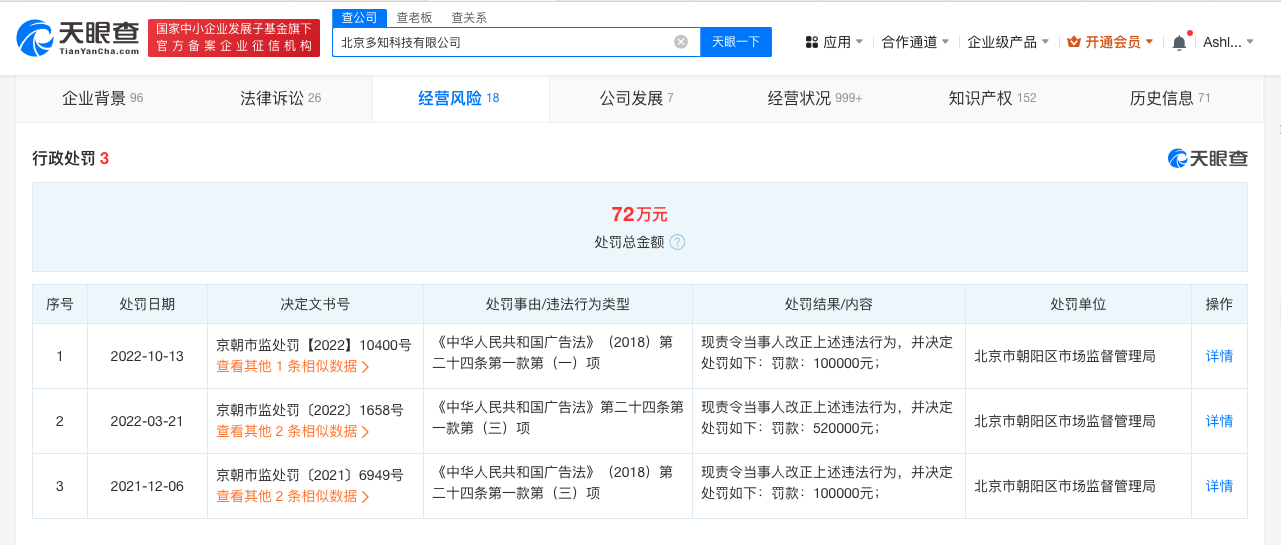This screenshot has height=545, width=1281.
Task: Click the 第二十四条第一款第（一）项 reason cell
Action: [x=558, y=356]
